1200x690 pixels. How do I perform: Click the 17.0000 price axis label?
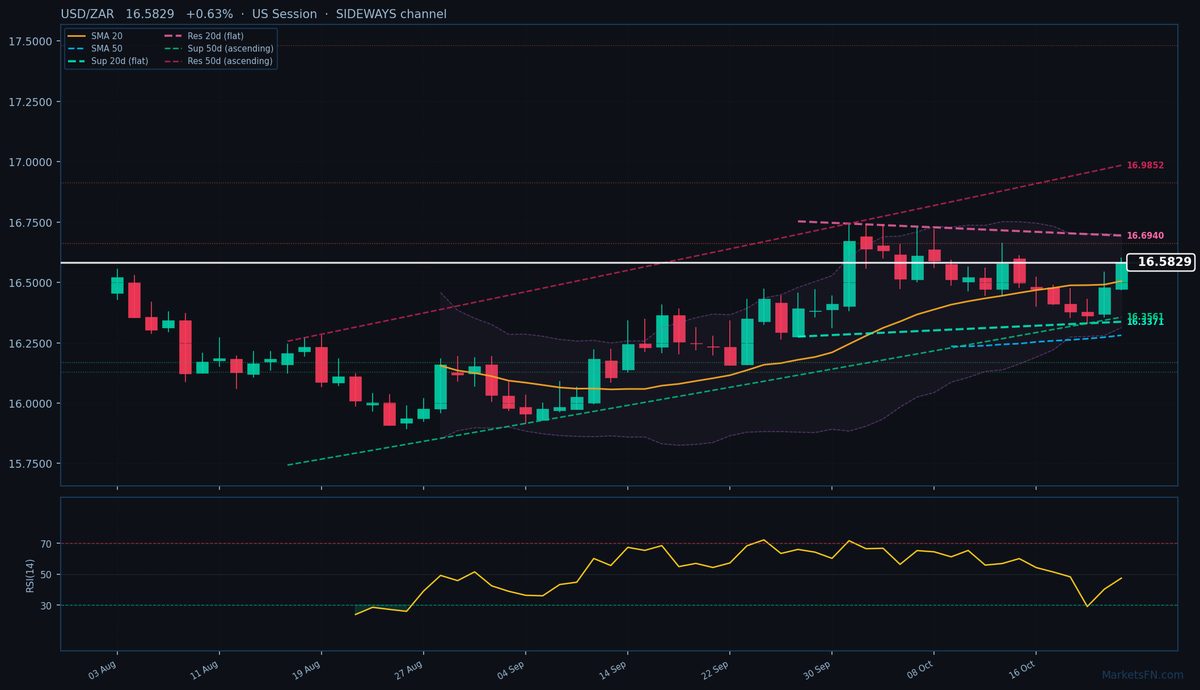30,162
